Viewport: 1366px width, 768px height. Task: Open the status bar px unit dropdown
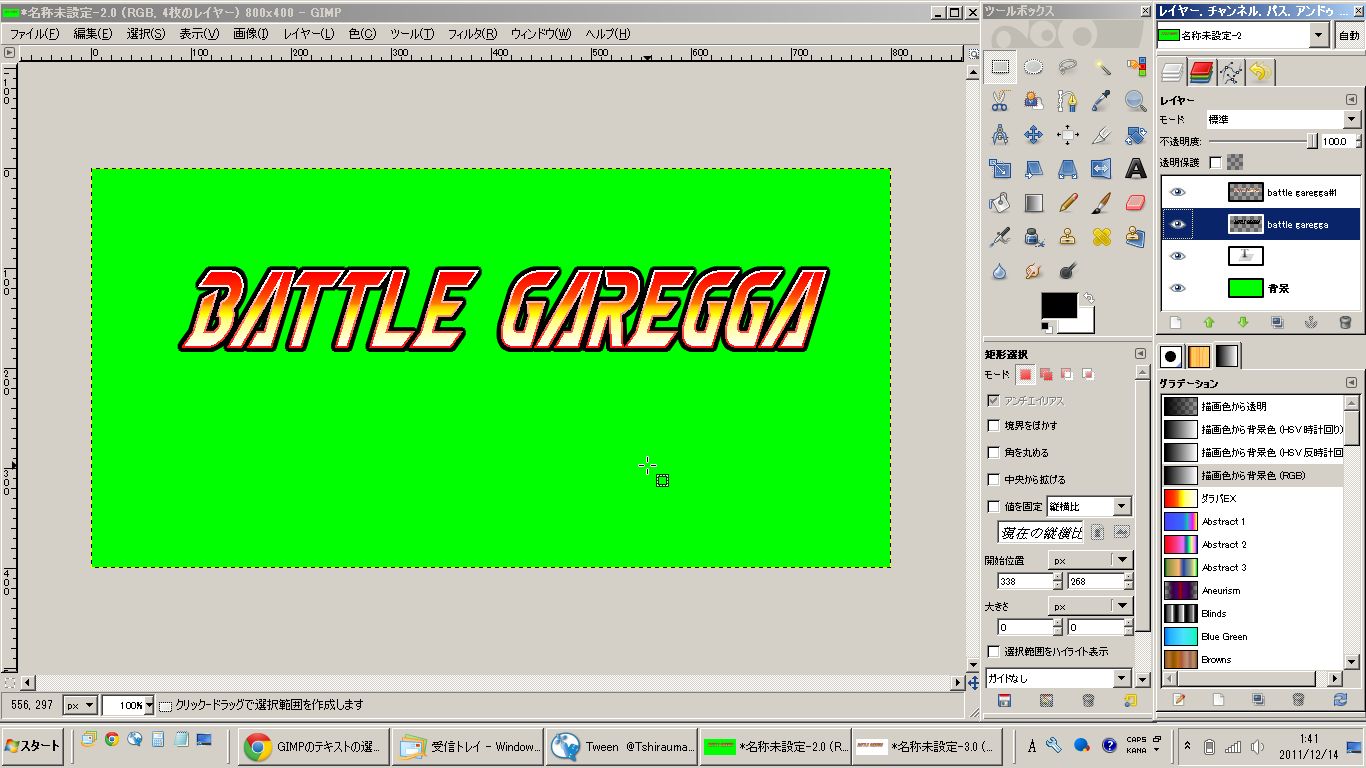(80, 705)
